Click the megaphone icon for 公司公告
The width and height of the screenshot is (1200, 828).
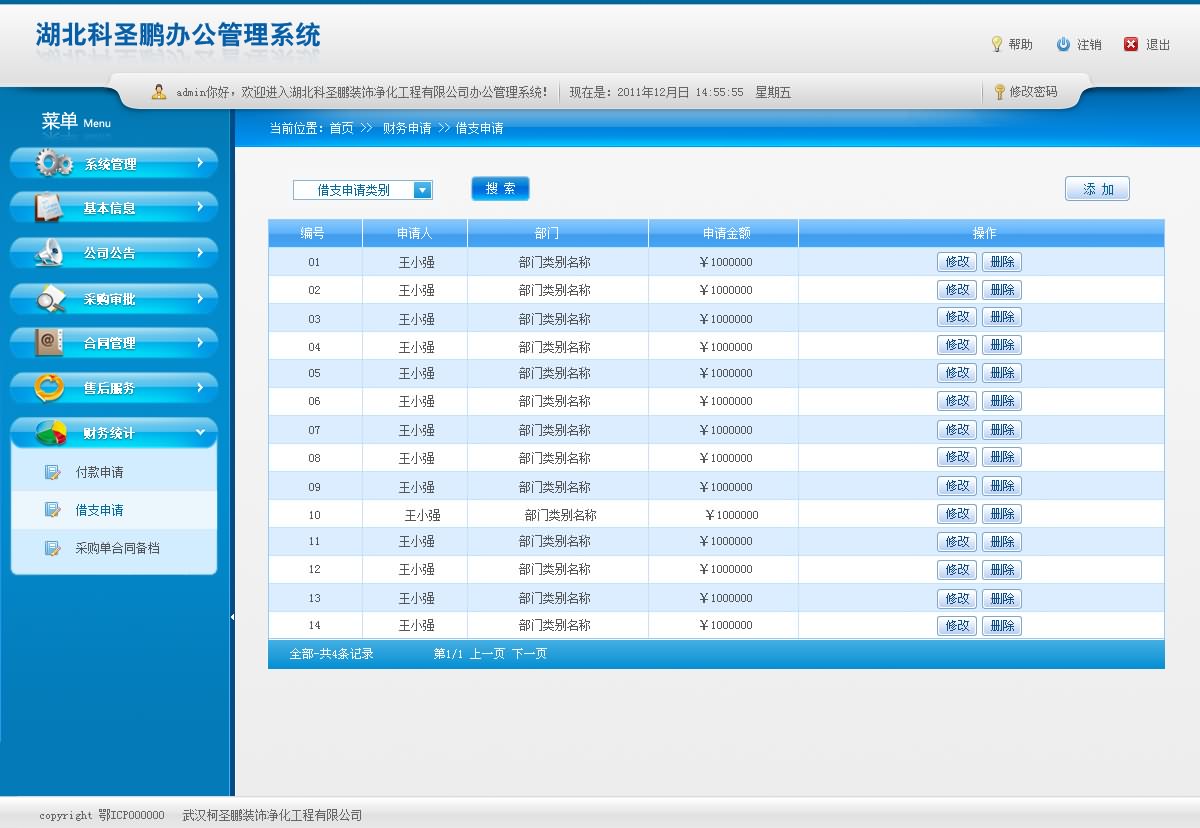pos(49,253)
